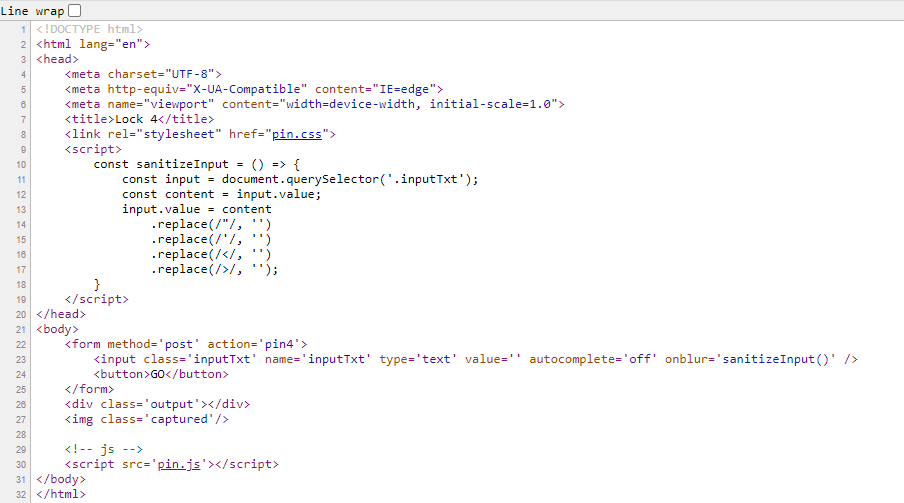Click the DOCTYPE html declaration
Image resolution: width=904 pixels, height=503 pixels.
(89, 30)
